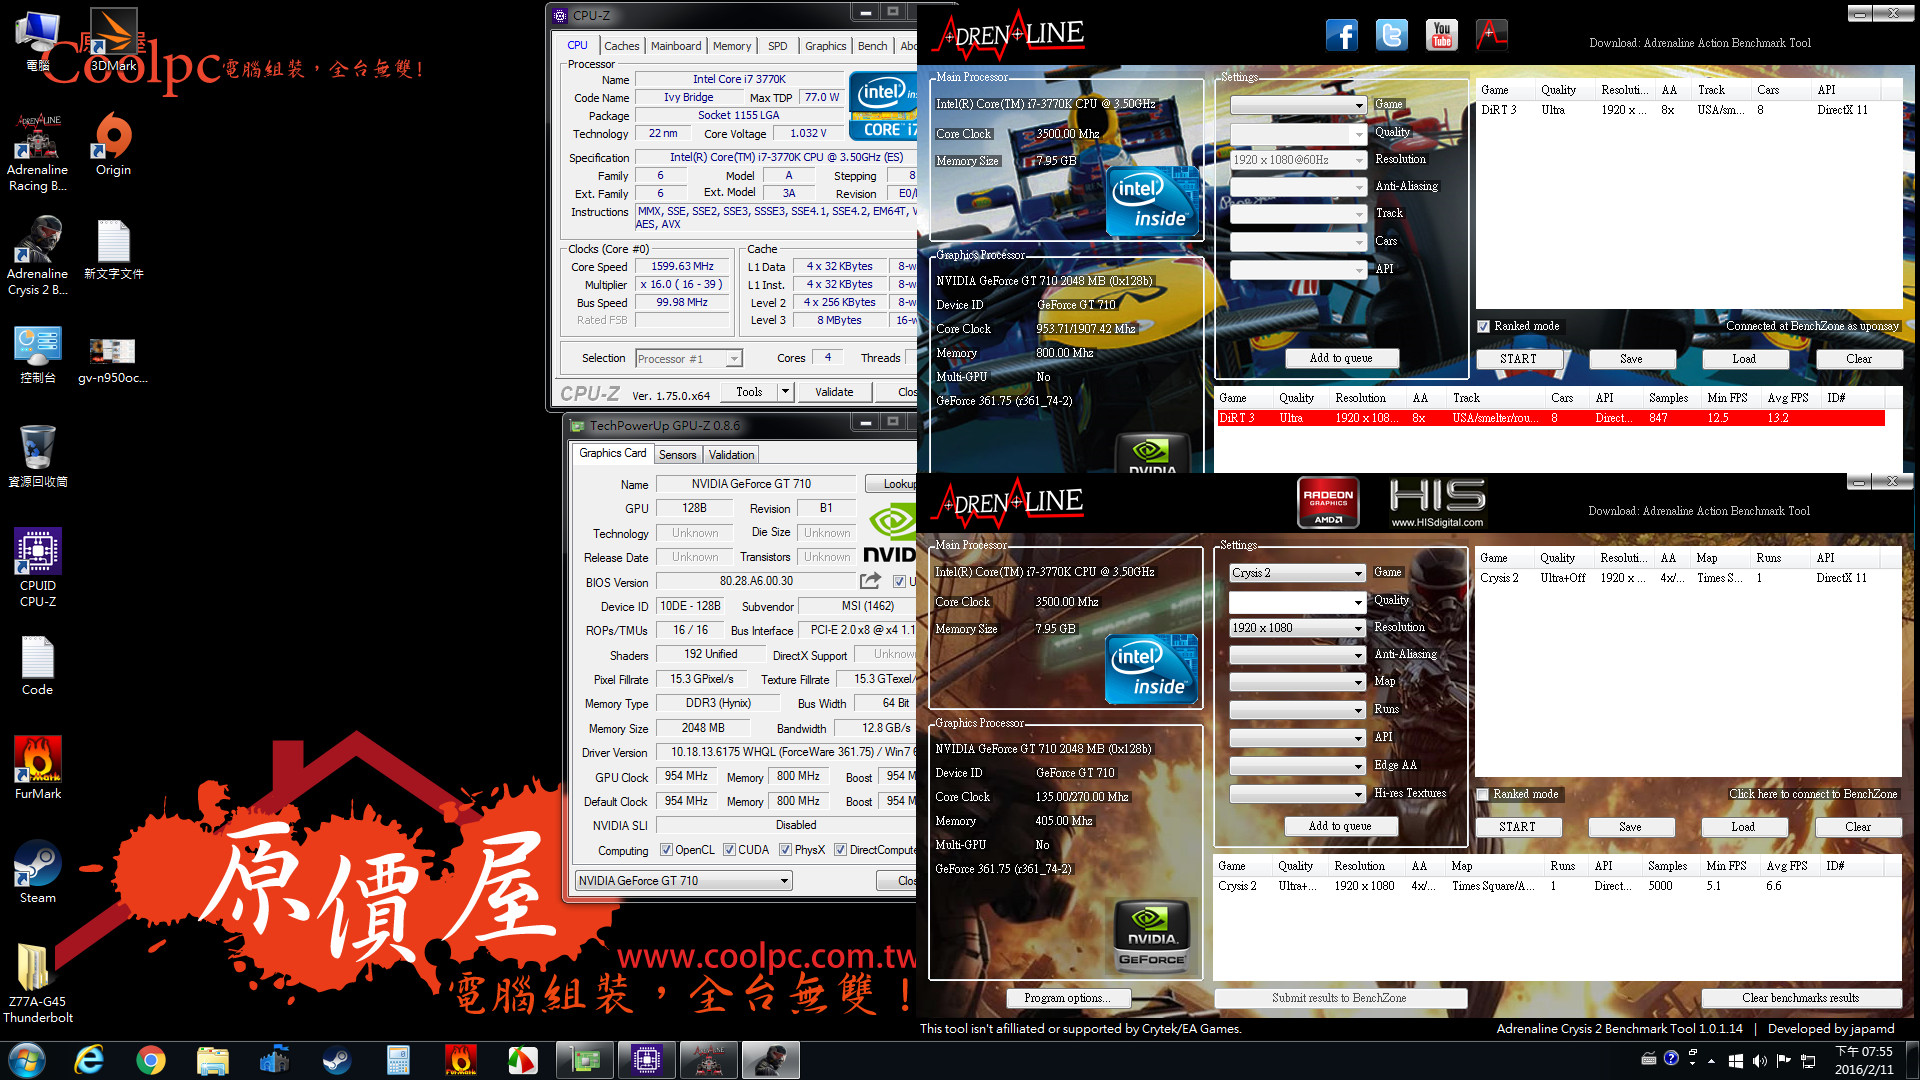Switch to the Mainboard tab in CPU-Z
Viewport: 1920px width, 1080px height.
(x=676, y=46)
